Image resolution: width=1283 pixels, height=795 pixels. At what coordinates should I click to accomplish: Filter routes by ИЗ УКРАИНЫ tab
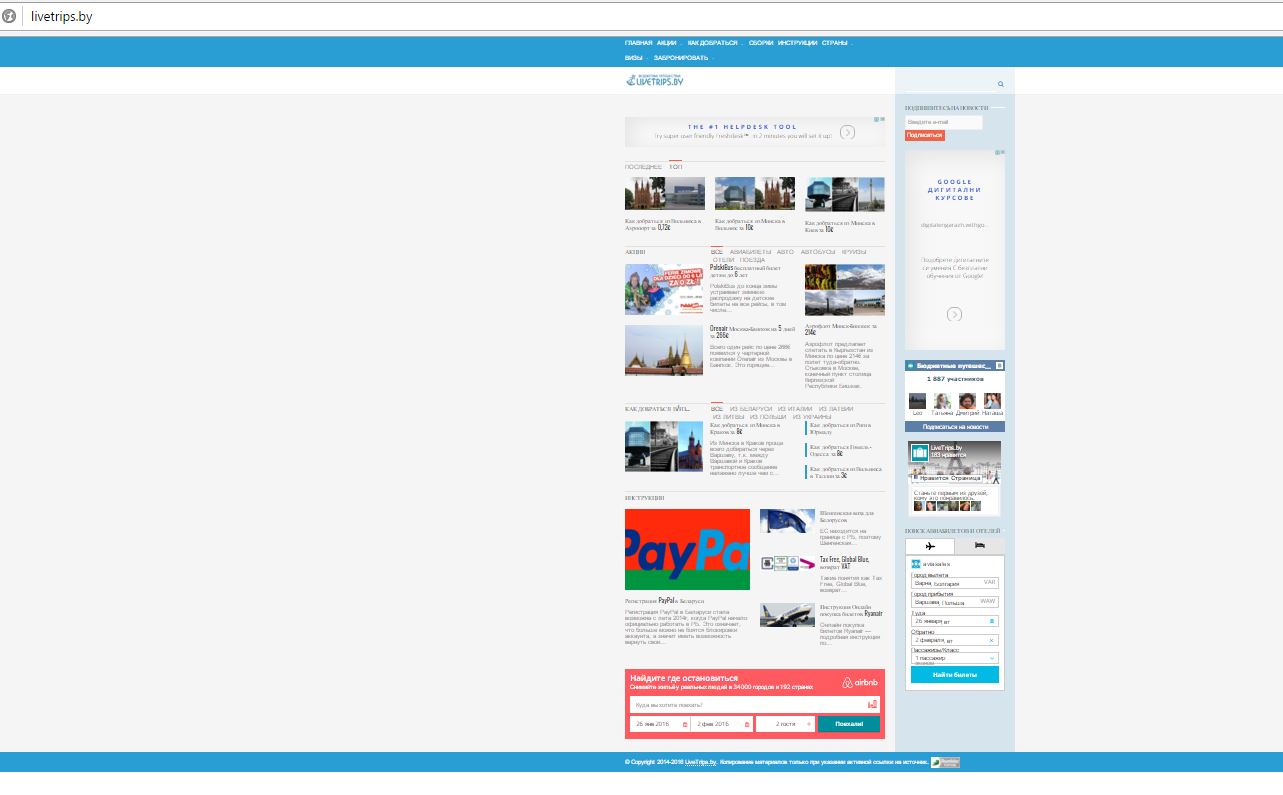coord(813,417)
